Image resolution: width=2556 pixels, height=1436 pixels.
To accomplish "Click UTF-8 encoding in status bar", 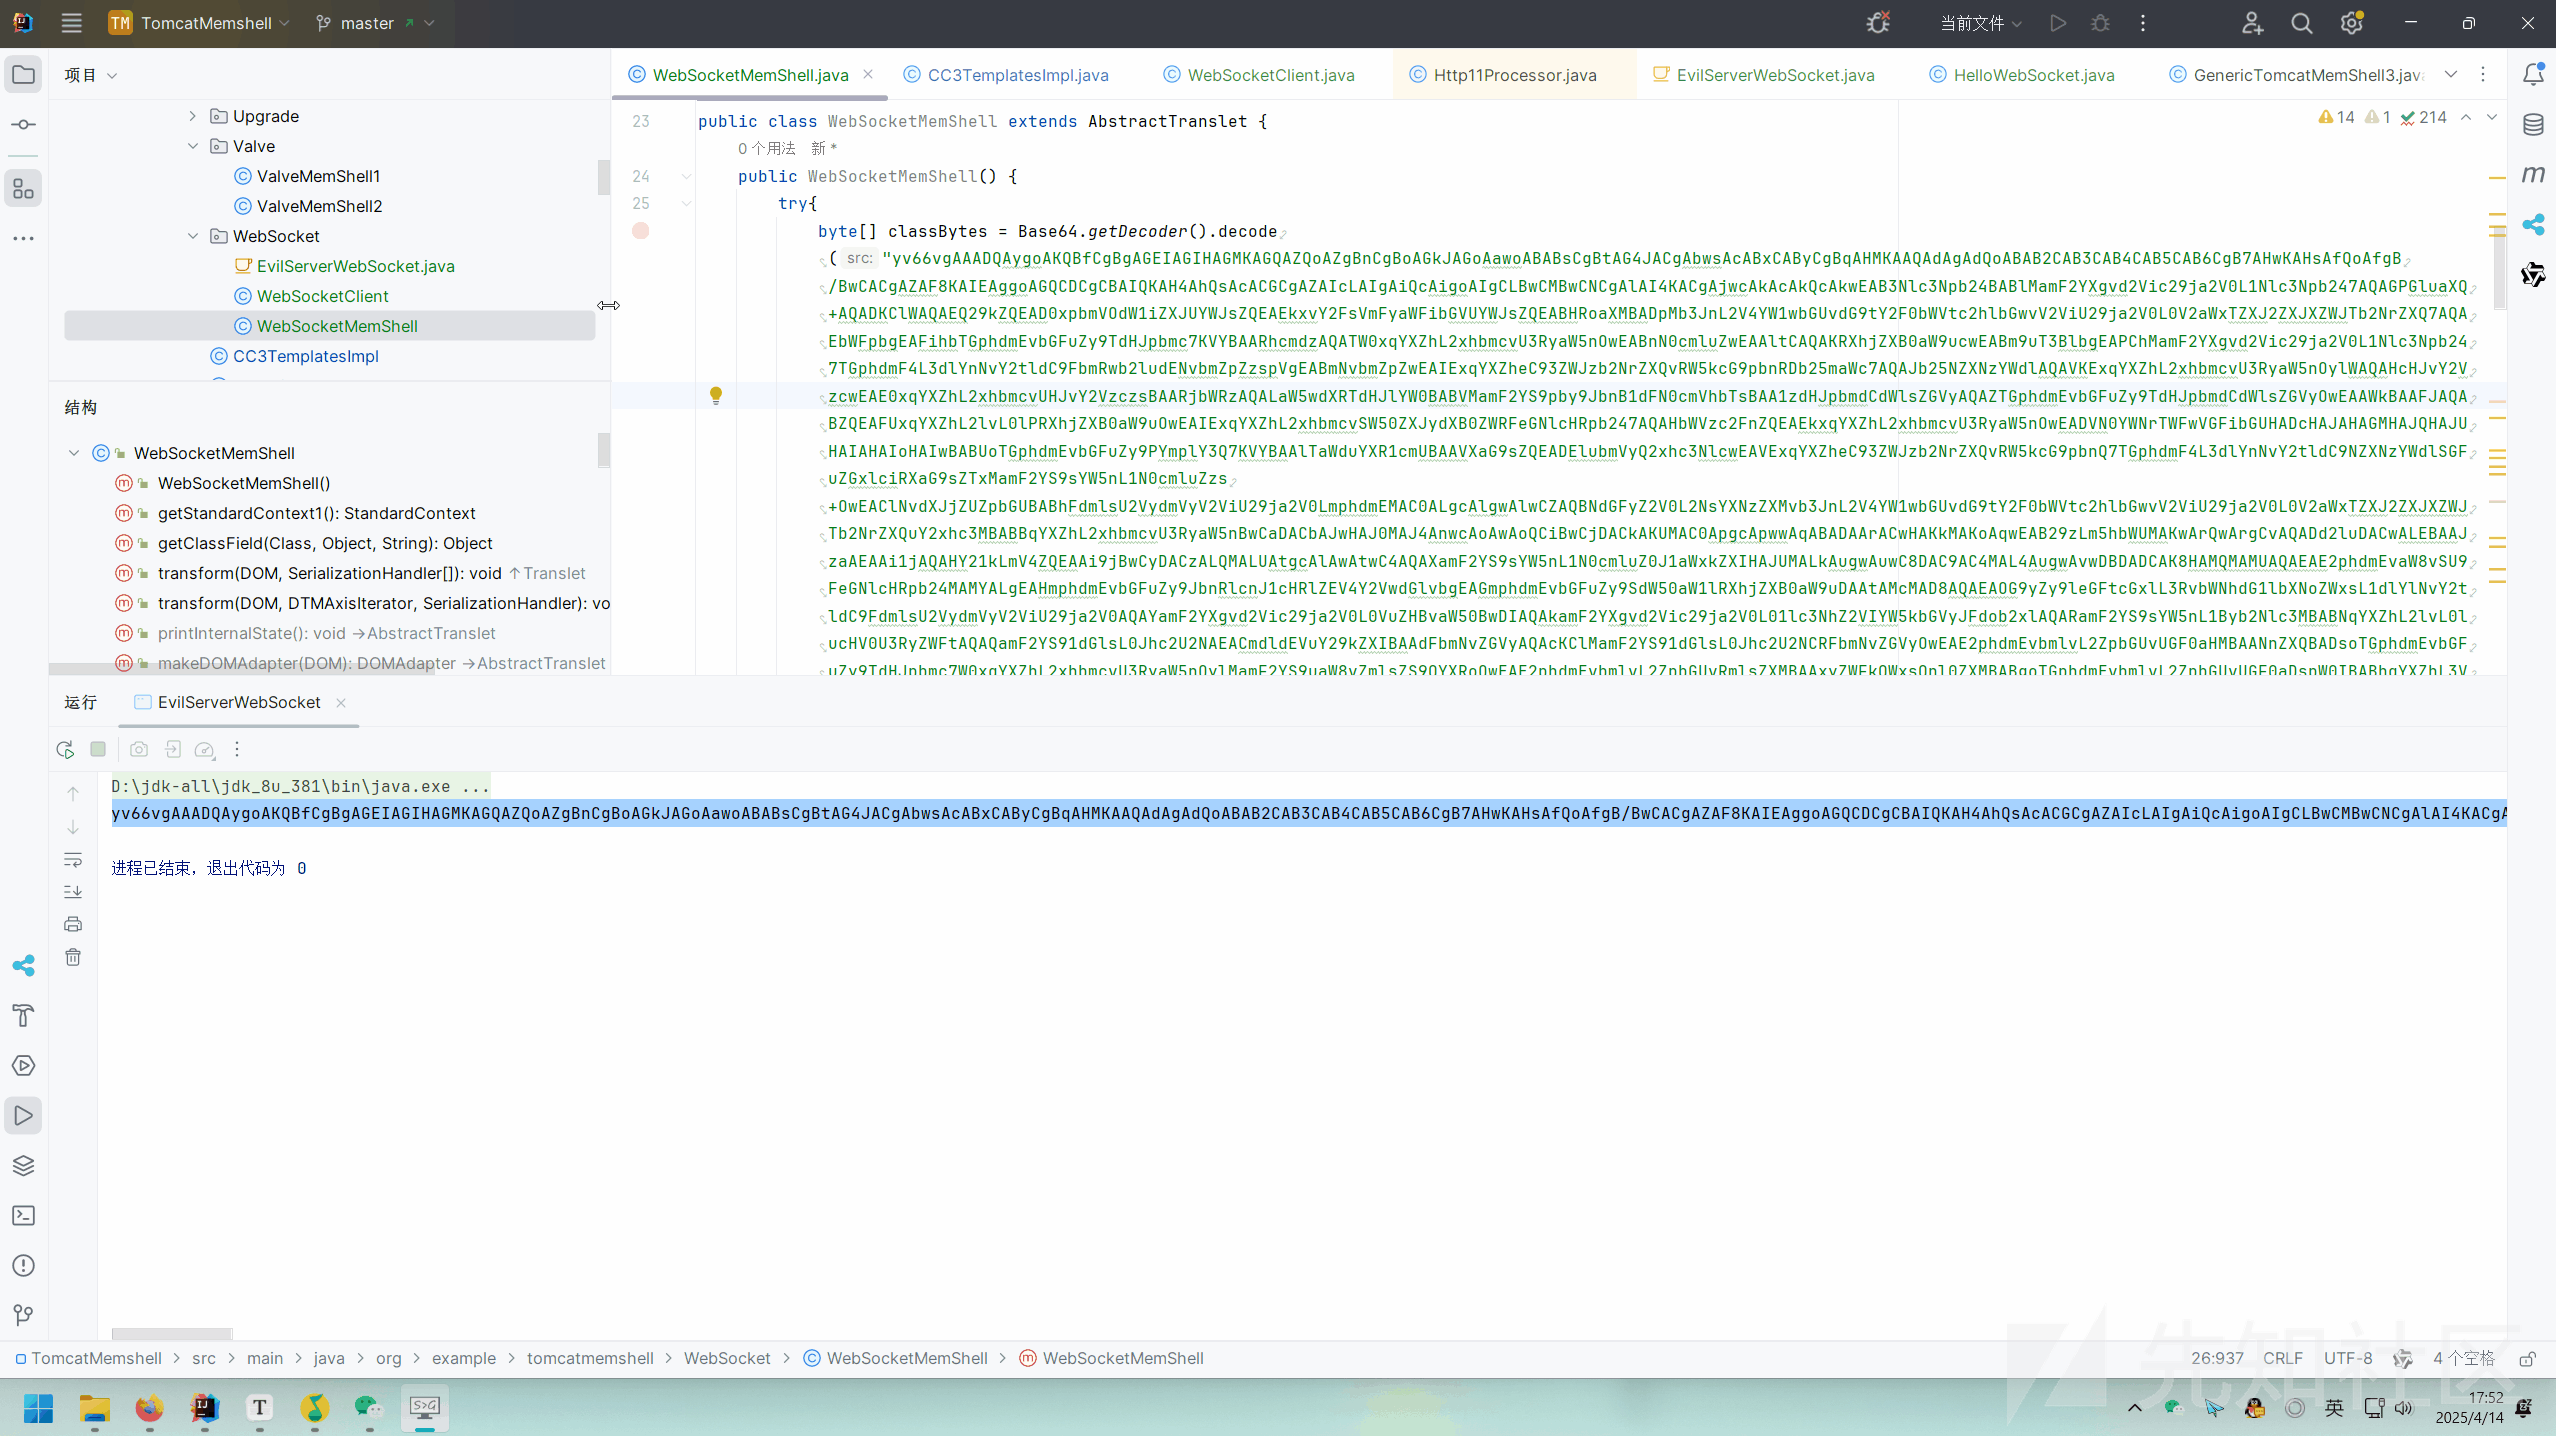I will click(x=2347, y=1358).
